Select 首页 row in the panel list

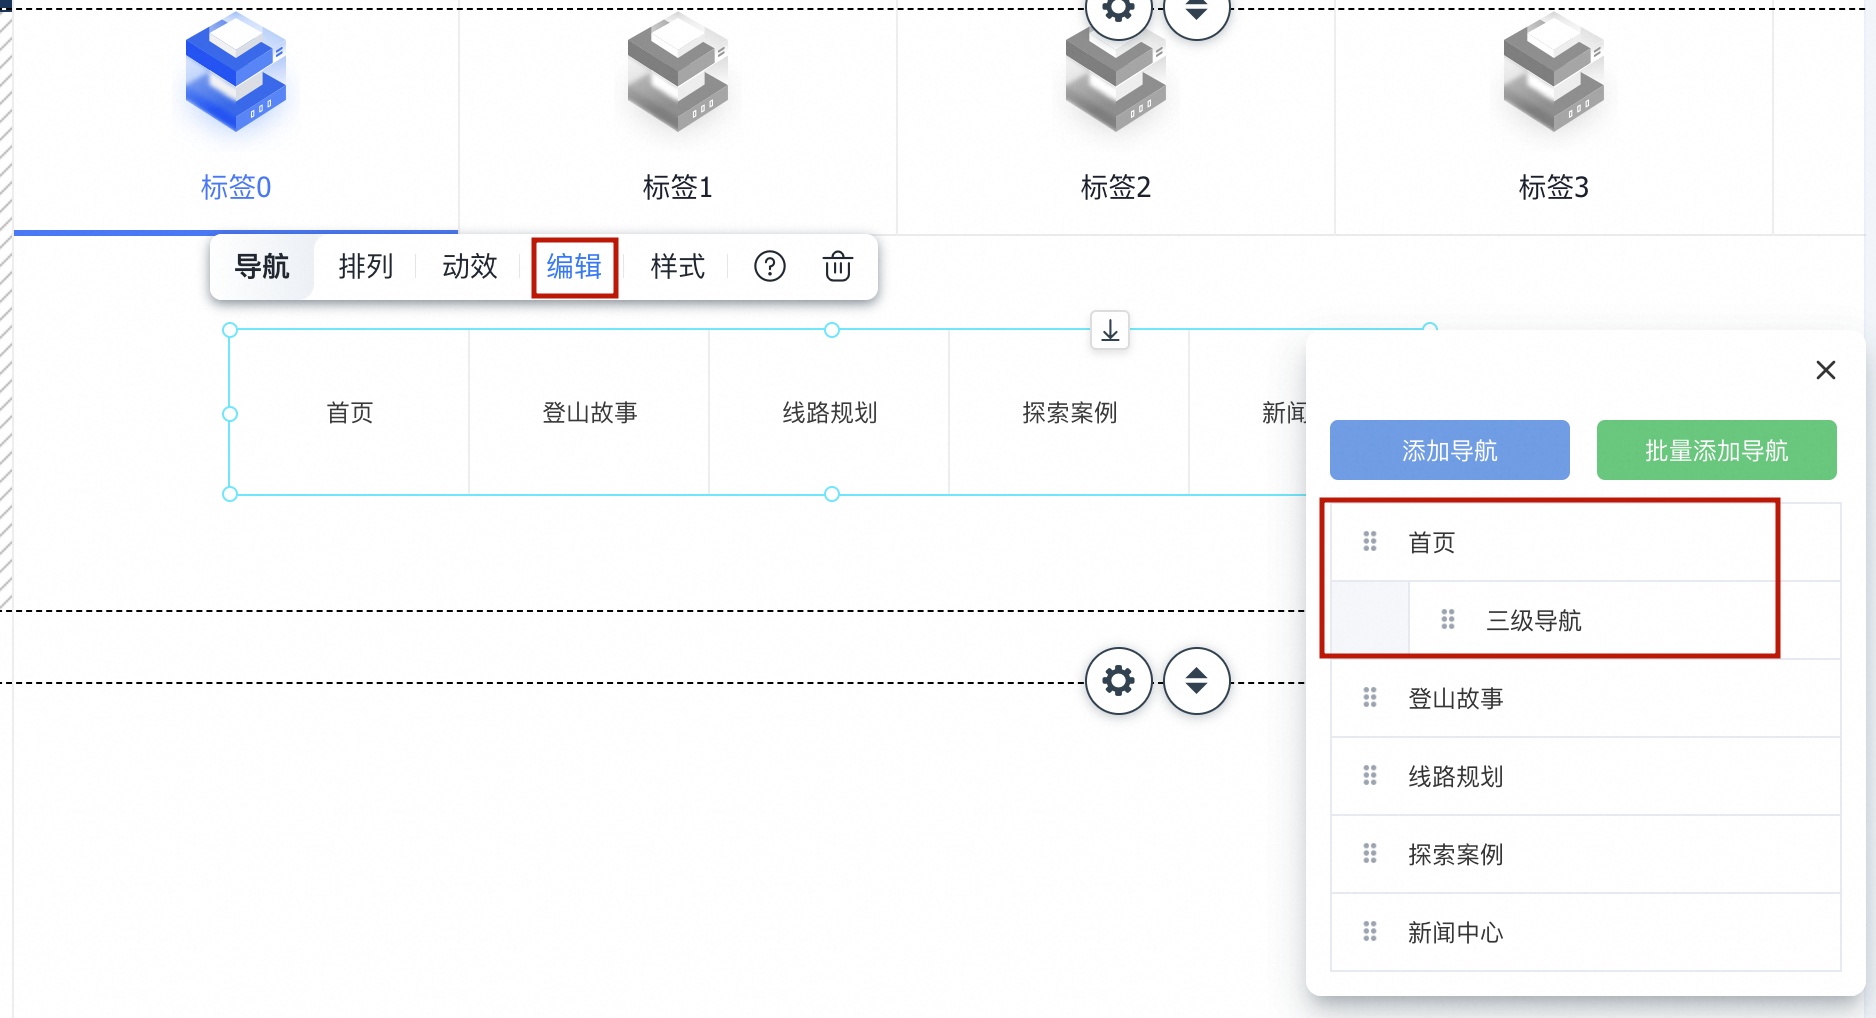click(1586, 542)
